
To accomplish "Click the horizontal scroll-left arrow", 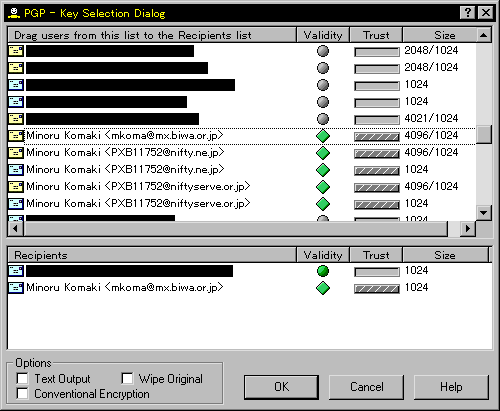I will coord(15,229).
